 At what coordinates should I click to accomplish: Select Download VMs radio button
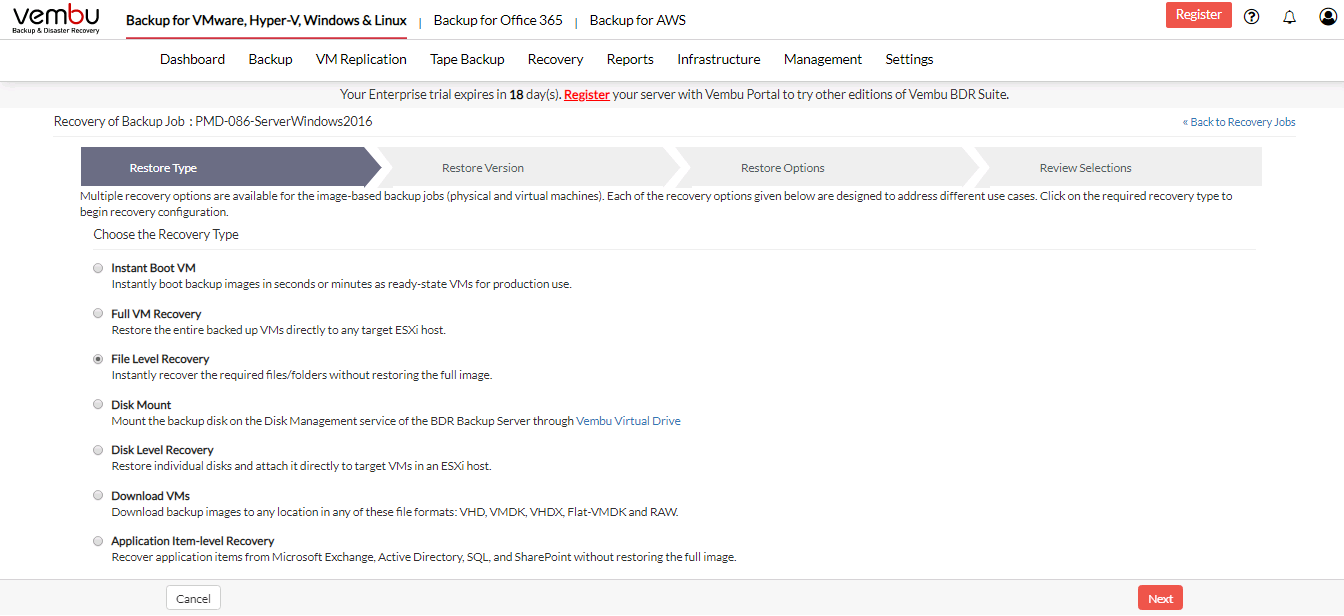(x=98, y=495)
